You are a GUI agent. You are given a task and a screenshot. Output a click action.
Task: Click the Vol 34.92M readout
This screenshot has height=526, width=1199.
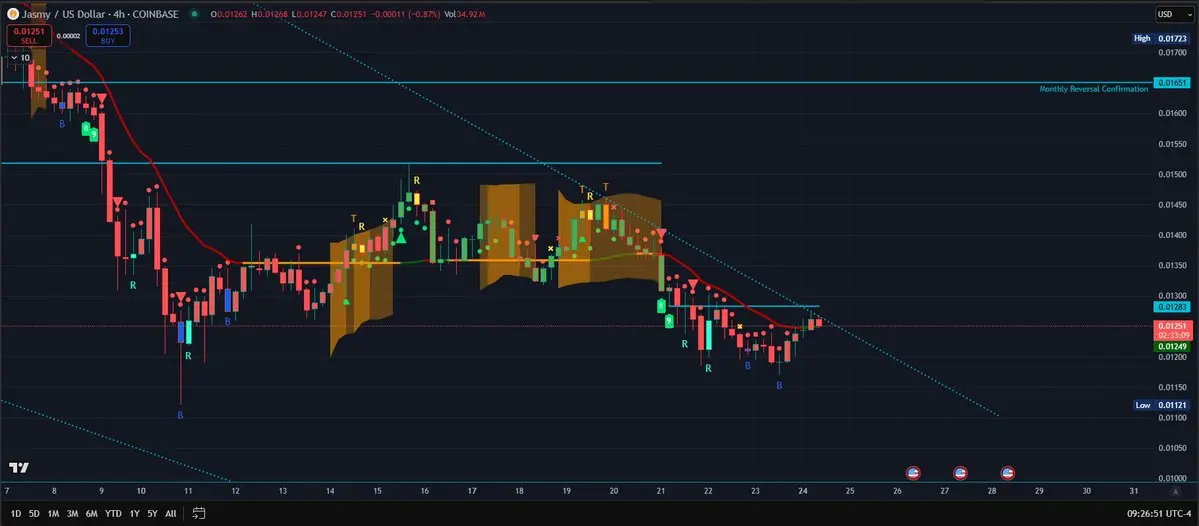464,15
